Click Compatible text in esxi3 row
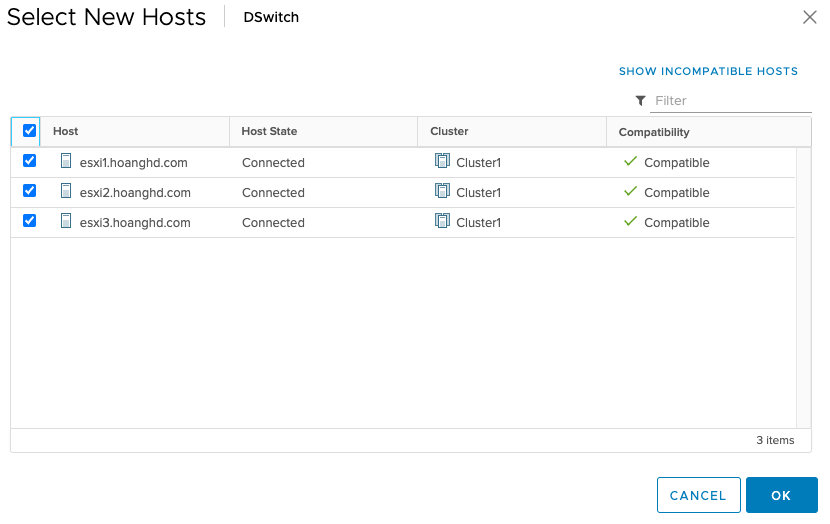 coord(676,223)
